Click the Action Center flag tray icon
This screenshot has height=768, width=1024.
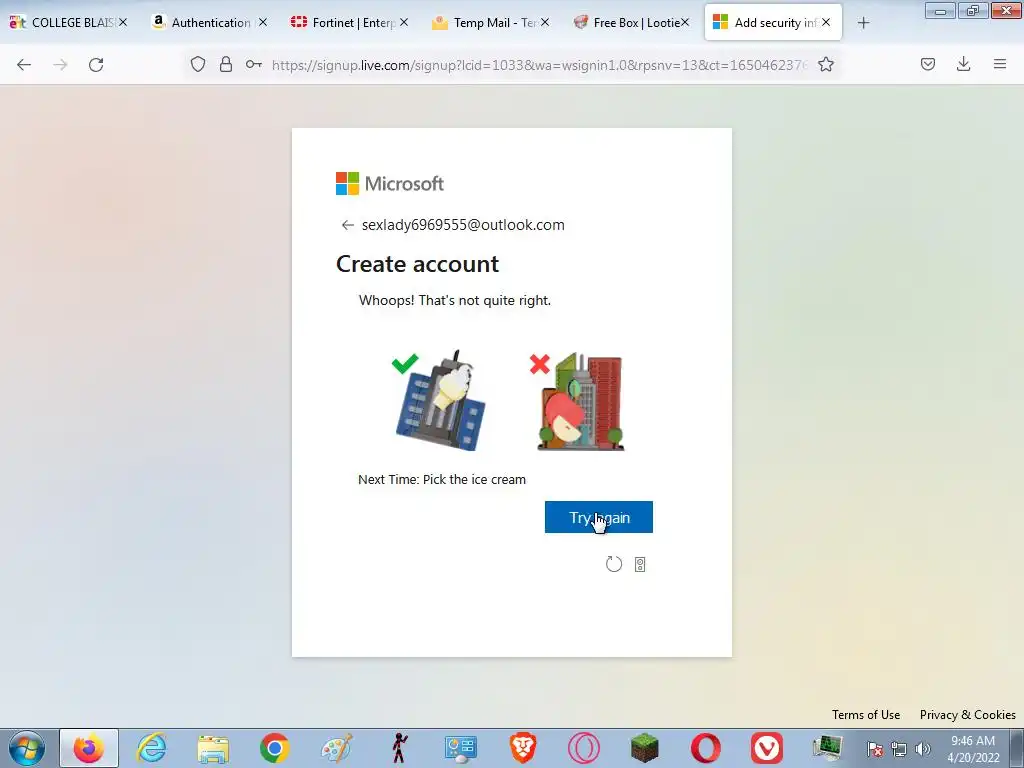[874, 749]
